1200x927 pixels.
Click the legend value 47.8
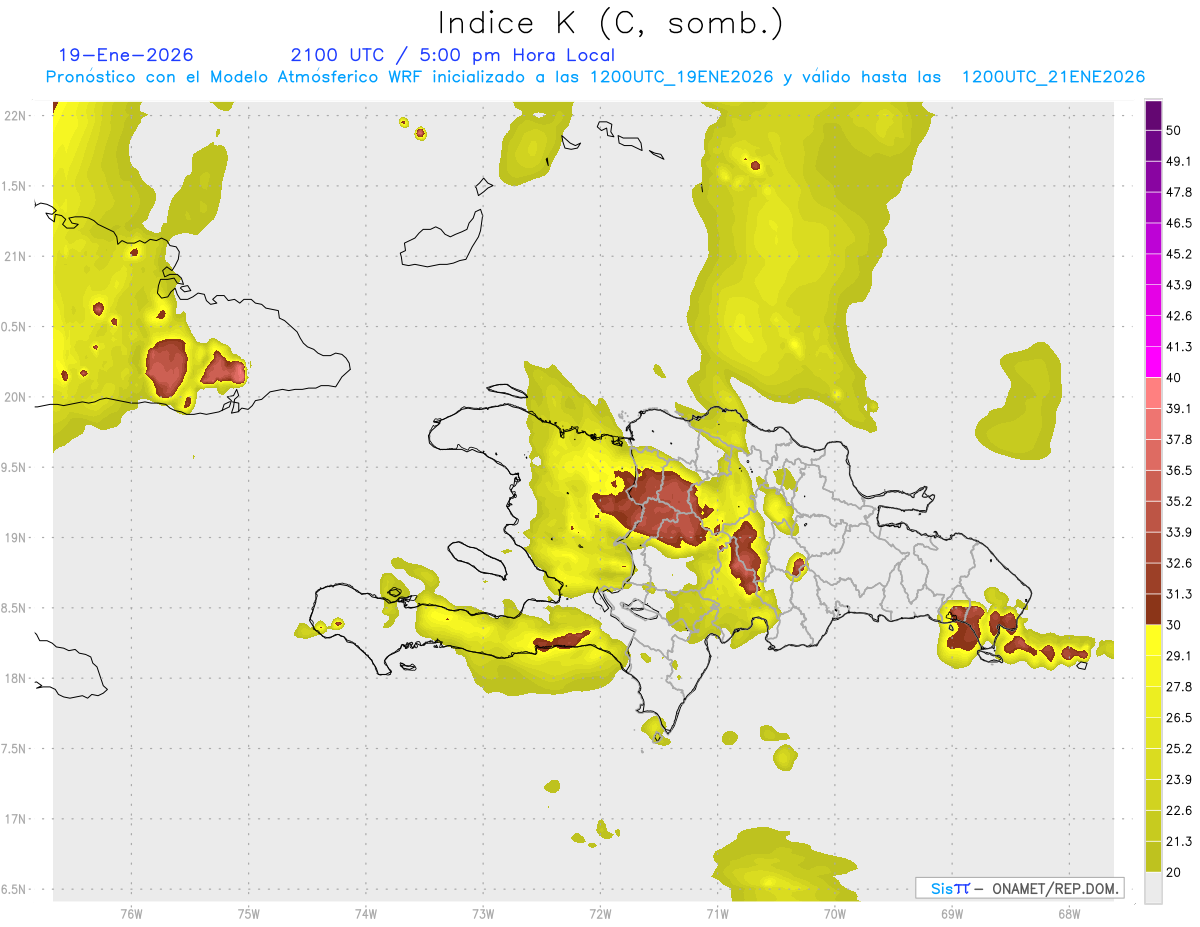(1178, 192)
